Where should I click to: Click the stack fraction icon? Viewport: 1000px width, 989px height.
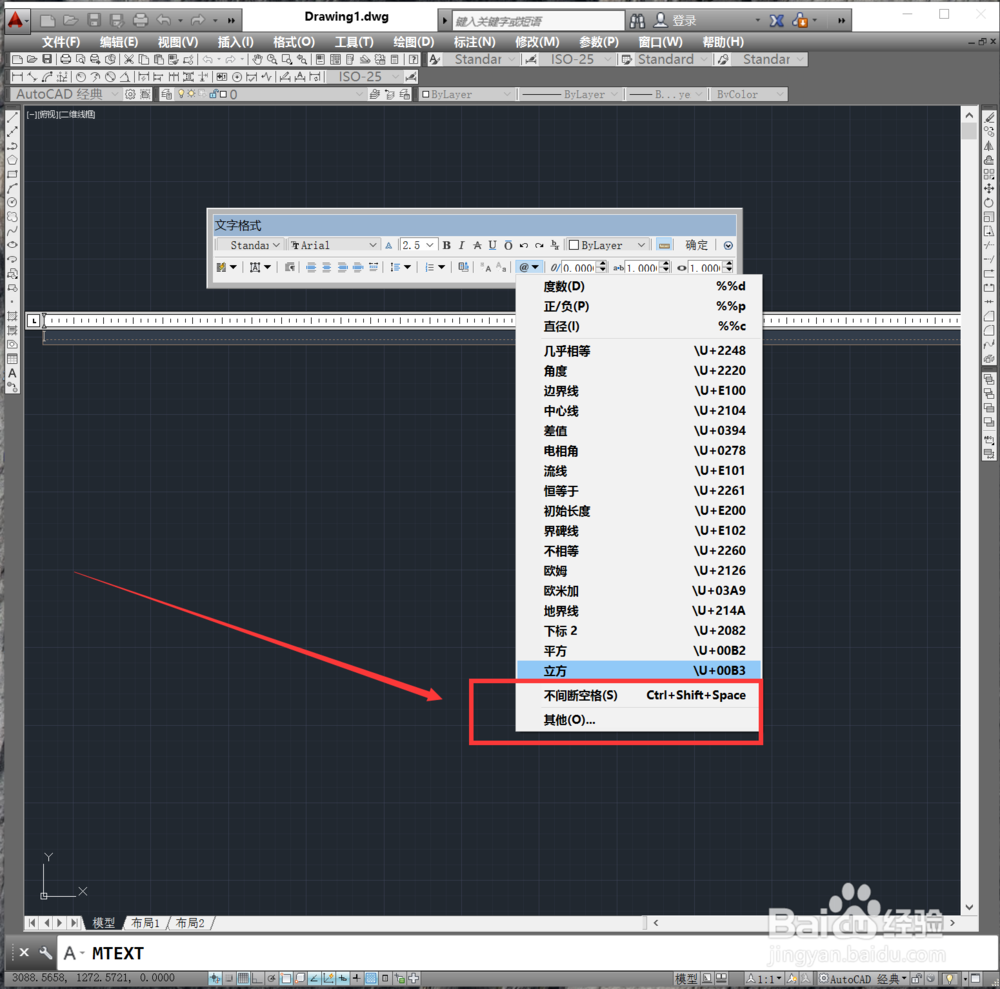pyautogui.click(x=555, y=245)
